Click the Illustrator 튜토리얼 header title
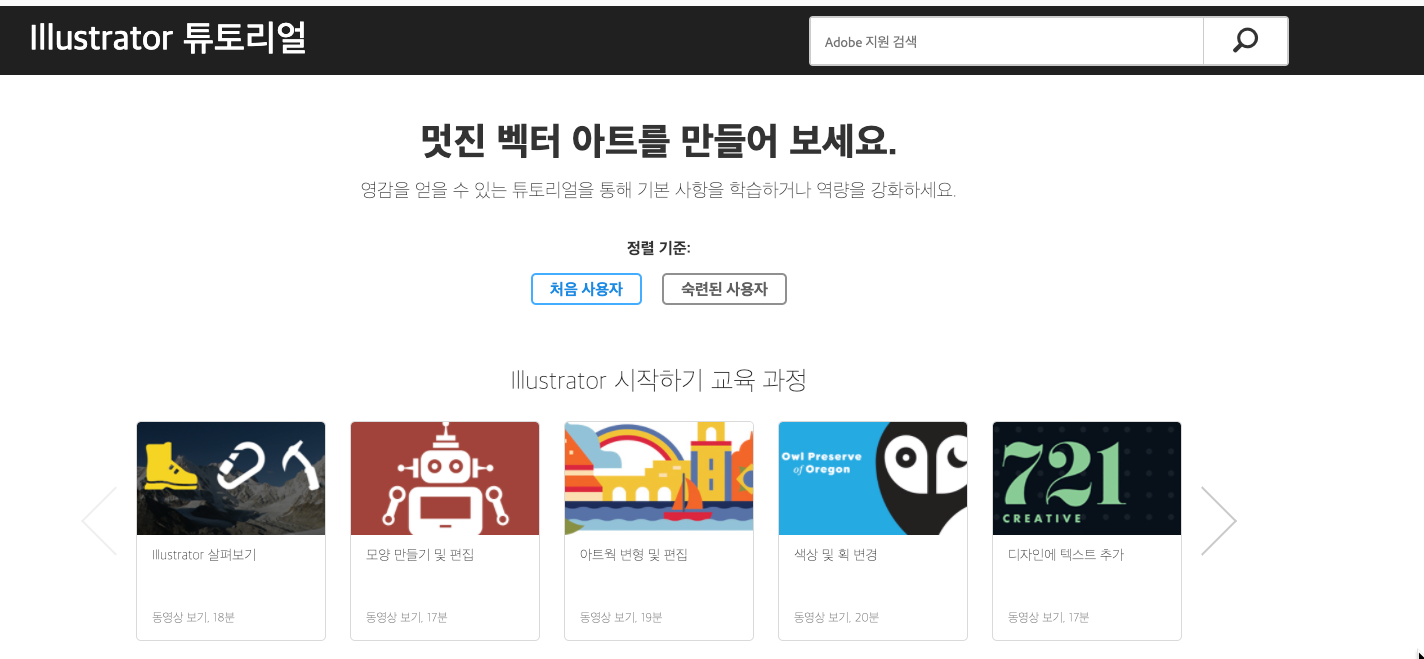Image resolution: width=1424 pixels, height=659 pixels. point(168,38)
